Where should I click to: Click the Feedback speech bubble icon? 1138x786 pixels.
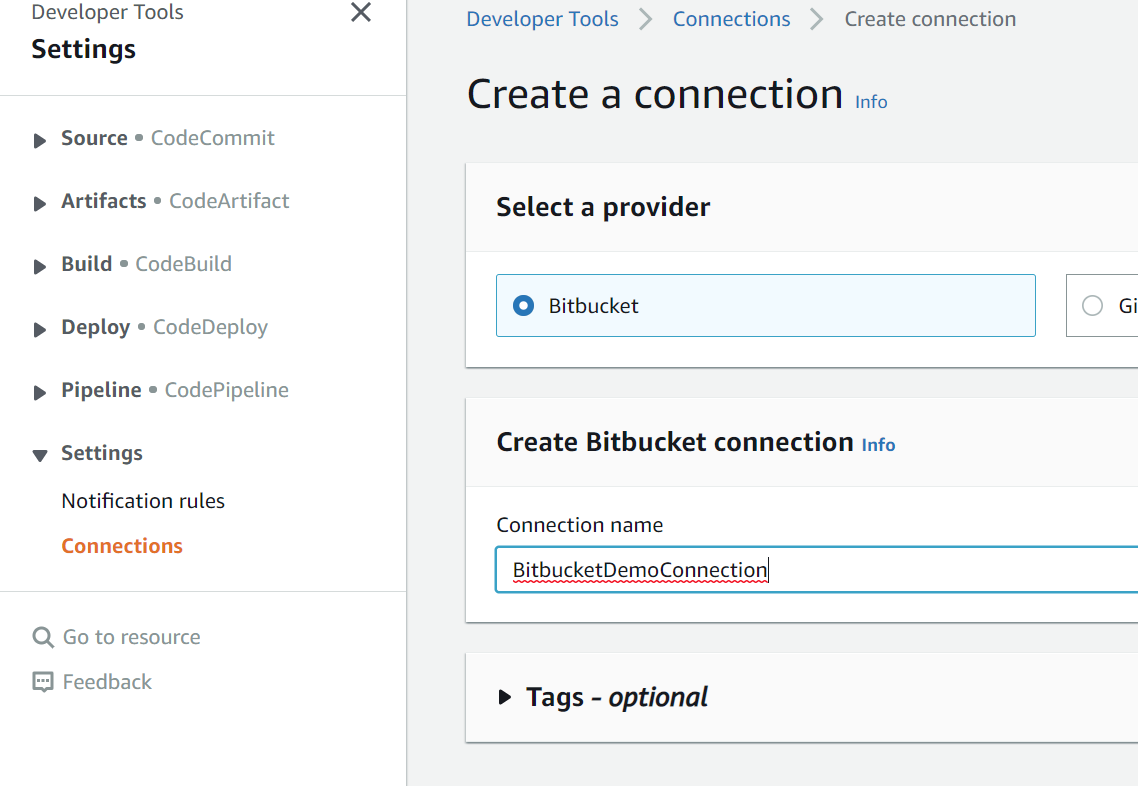point(43,682)
